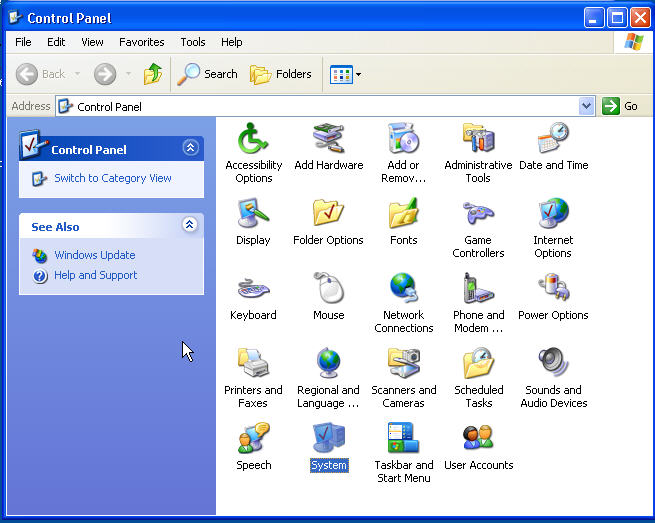Open the Date and Time icon
Viewport: 655px width, 523px height.
553,138
